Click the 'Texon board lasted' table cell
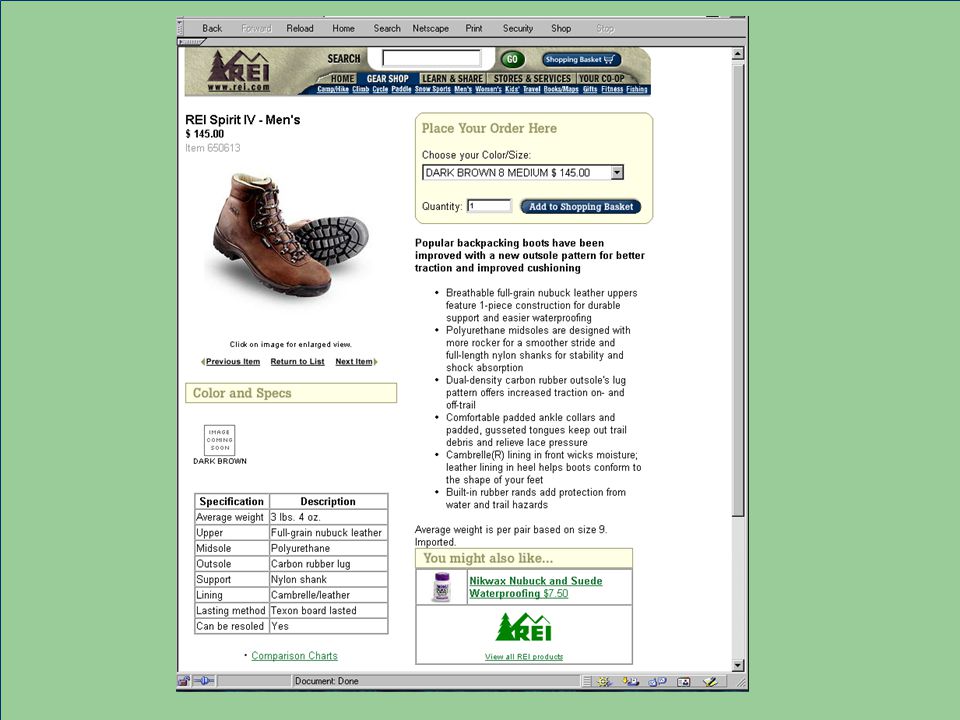The width and height of the screenshot is (960, 720). coord(328,610)
